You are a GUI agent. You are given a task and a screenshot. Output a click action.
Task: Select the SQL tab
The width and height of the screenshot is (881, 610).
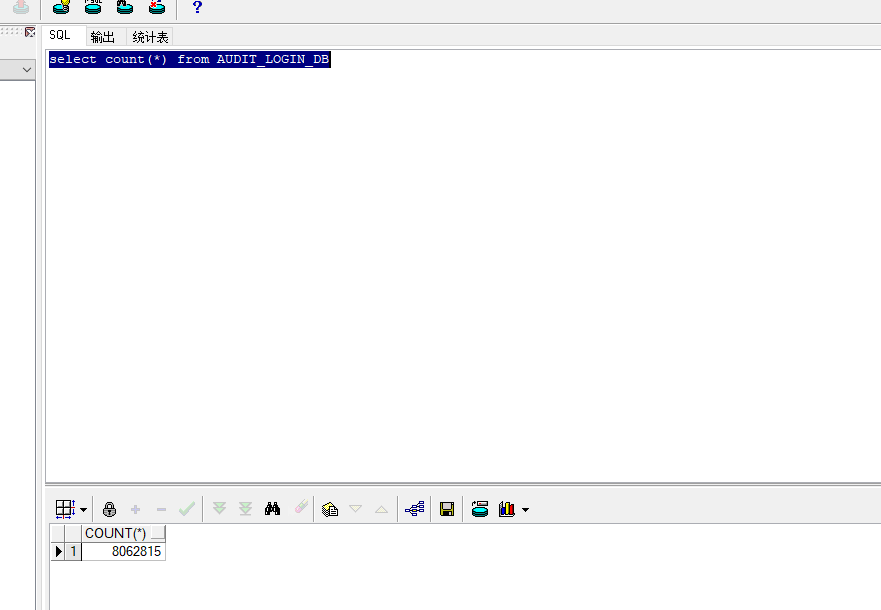(60, 35)
